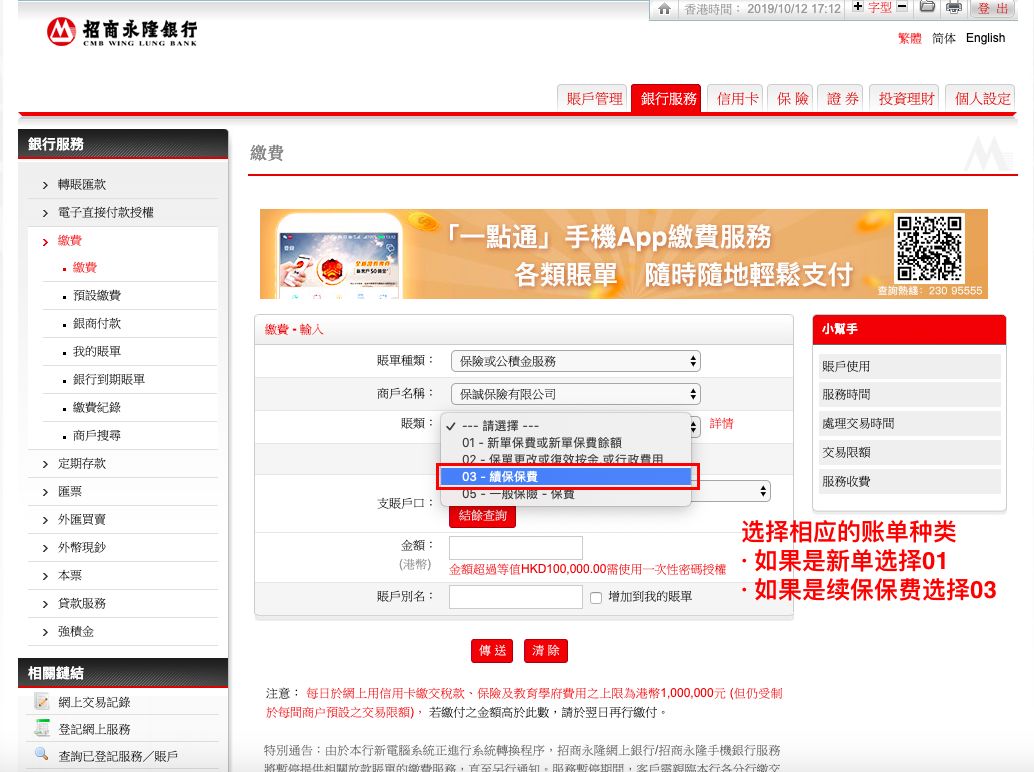
Task: Log out using the 登出 button
Action: point(992,8)
